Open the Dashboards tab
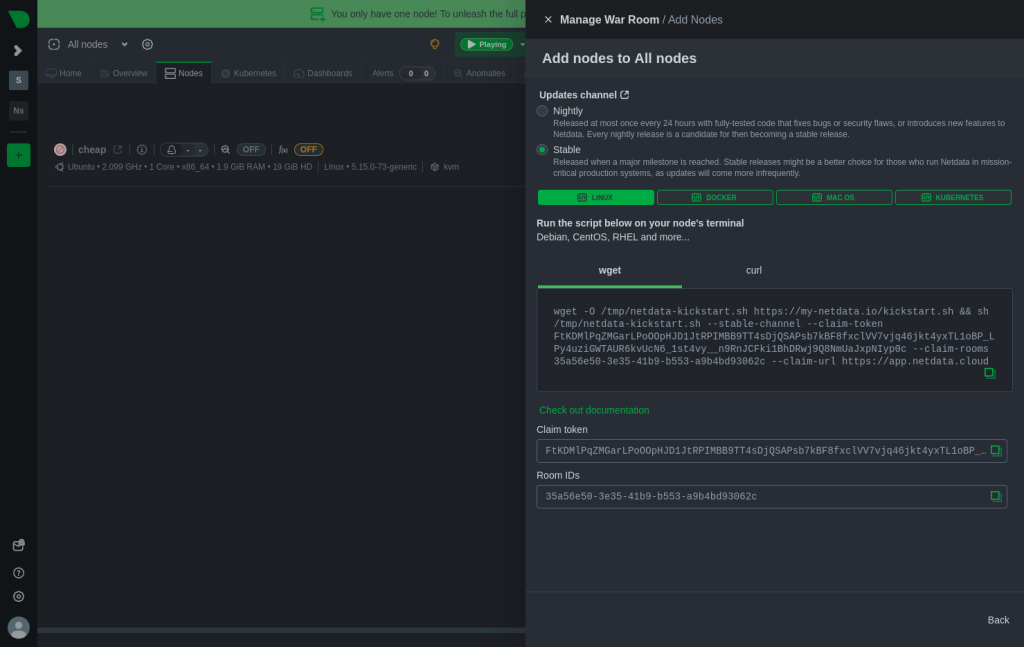This screenshot has width=1024, height=647. [x=323, y=73]
